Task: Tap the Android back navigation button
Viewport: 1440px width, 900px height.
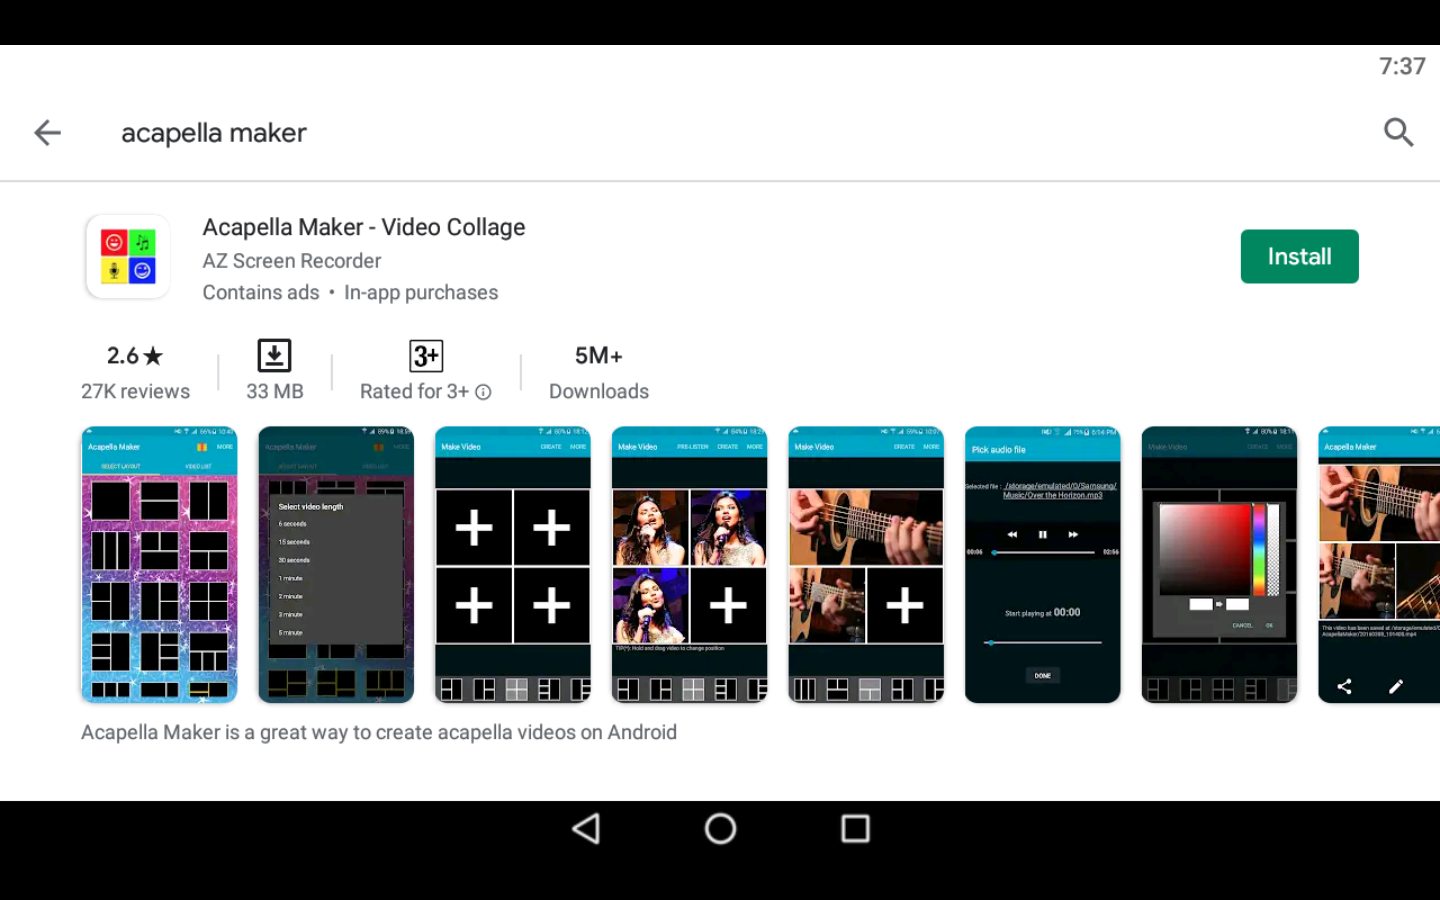Action: click(x=586, y=828)
